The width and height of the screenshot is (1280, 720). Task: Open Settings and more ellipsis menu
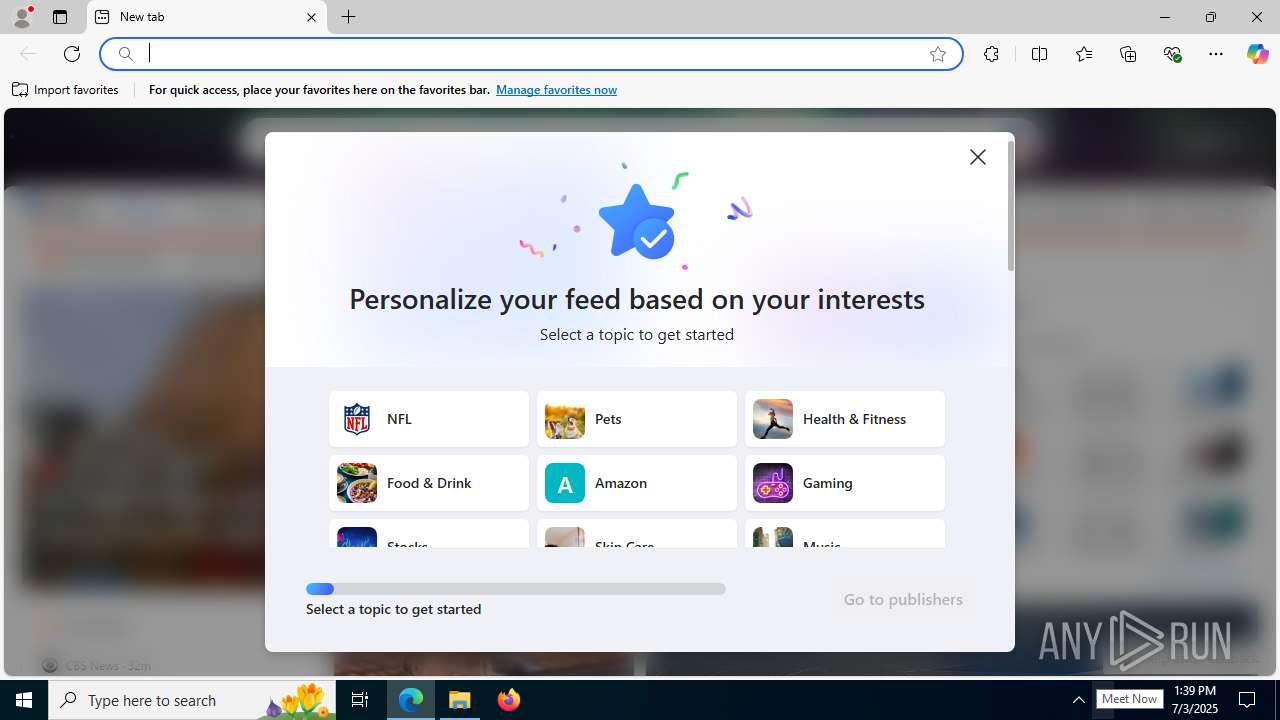point(1216,54)
